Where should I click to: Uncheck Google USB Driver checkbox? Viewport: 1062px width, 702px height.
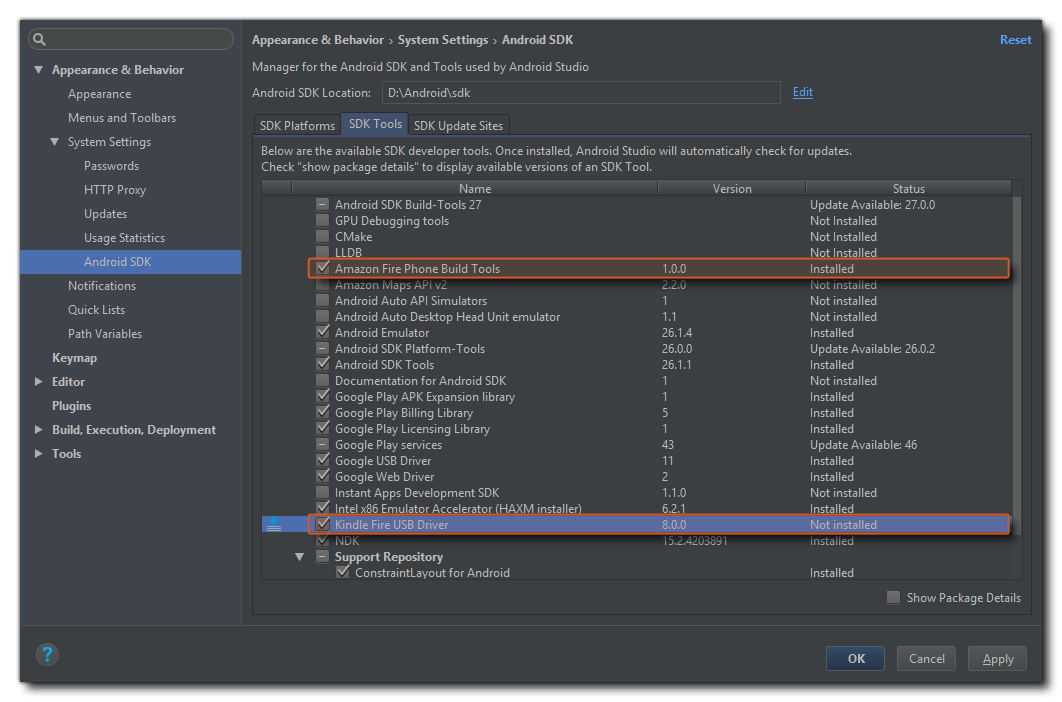pos(323,461)
